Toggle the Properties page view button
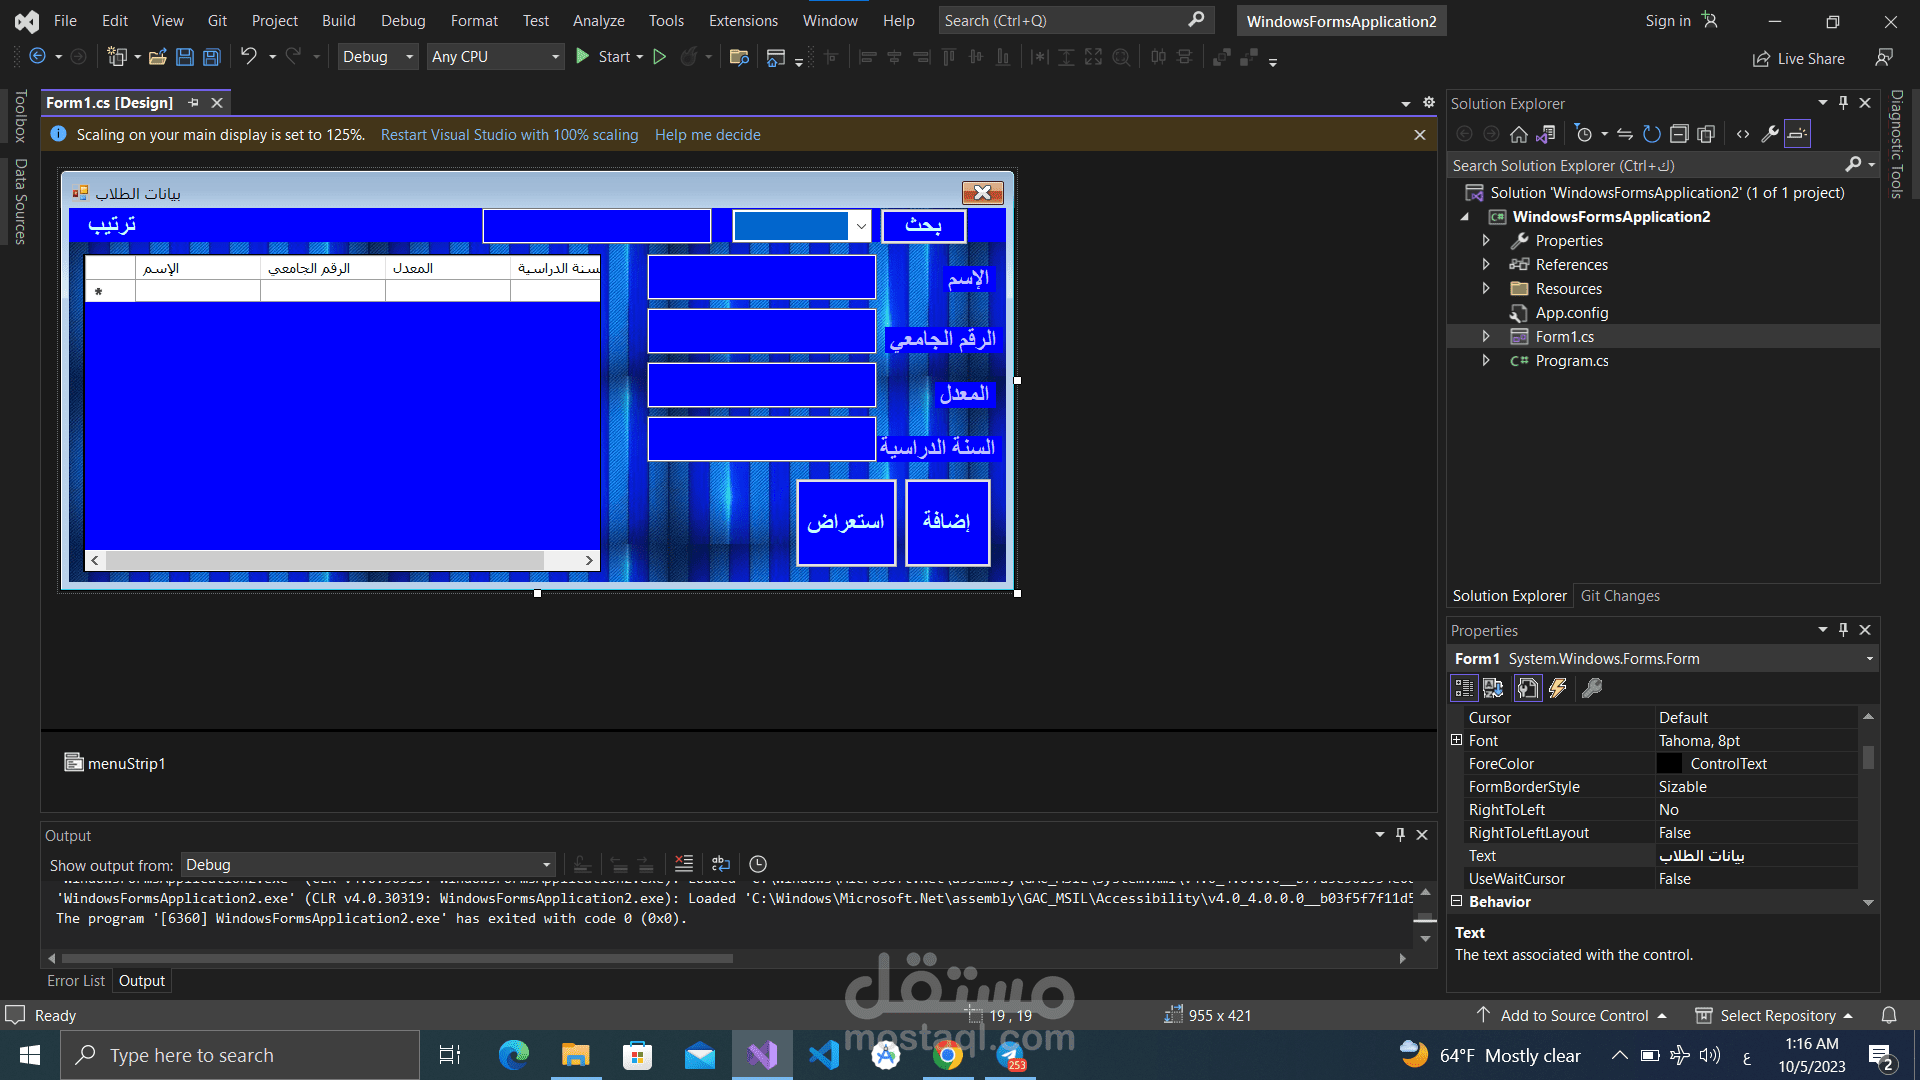This screenshot has width=1920, height=1080. click(1528, 688)
